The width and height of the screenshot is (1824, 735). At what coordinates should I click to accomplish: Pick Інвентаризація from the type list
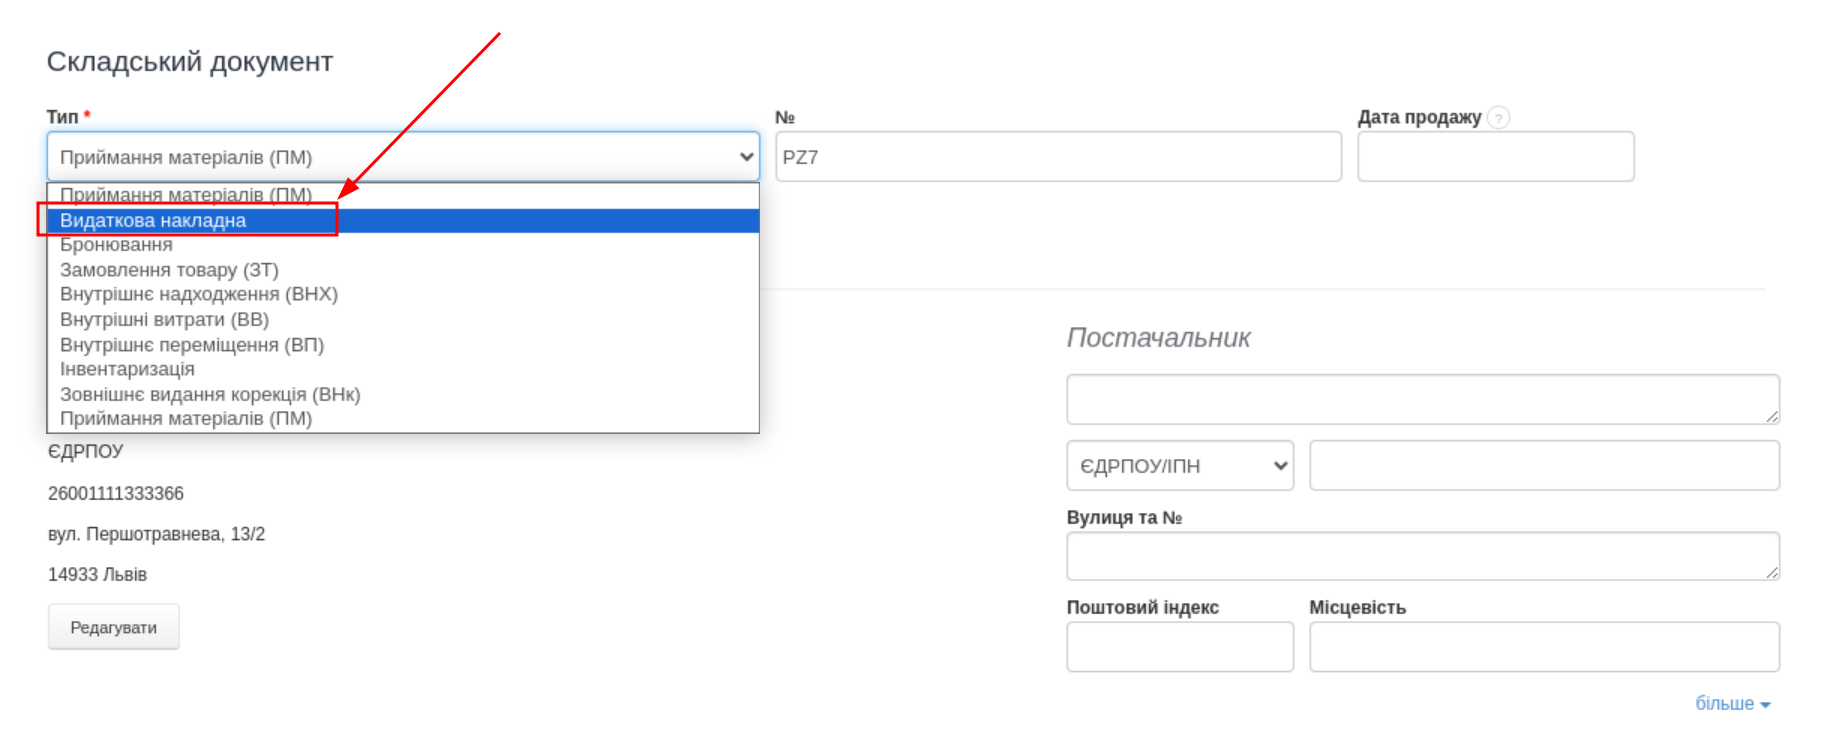pos(127,369)
